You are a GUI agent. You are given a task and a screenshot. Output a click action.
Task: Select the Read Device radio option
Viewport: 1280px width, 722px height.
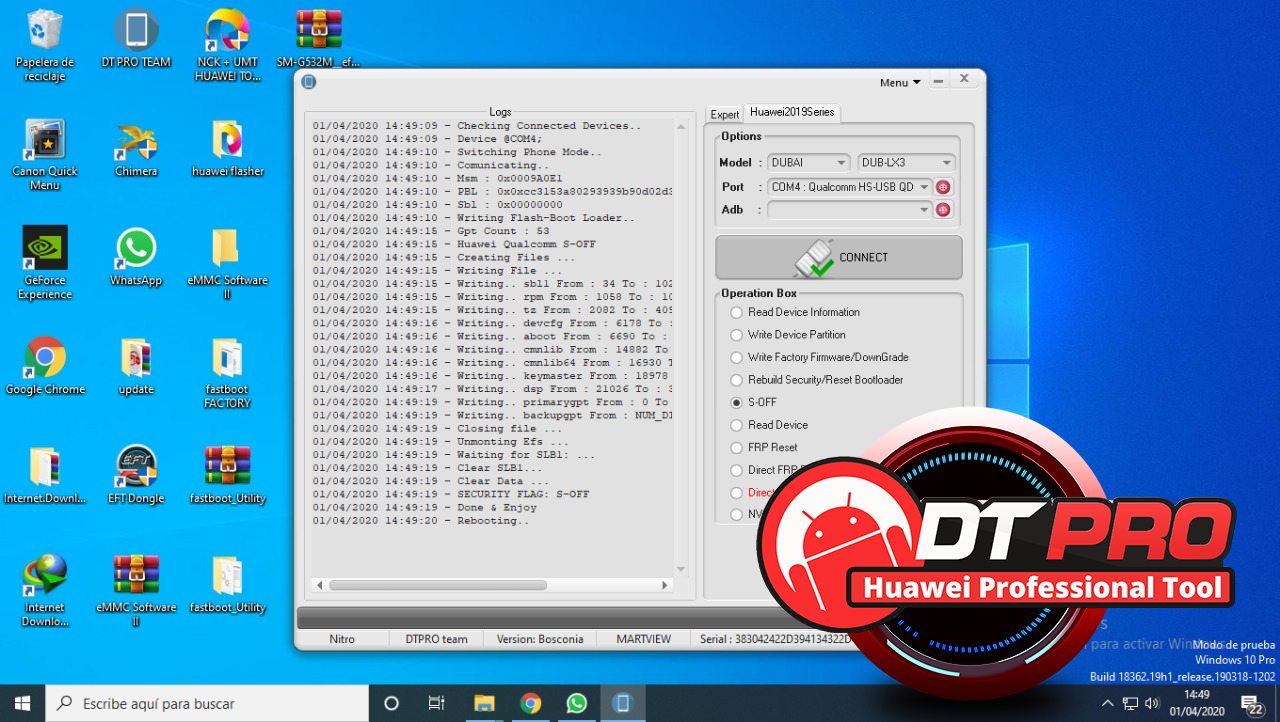coord(769,425)
